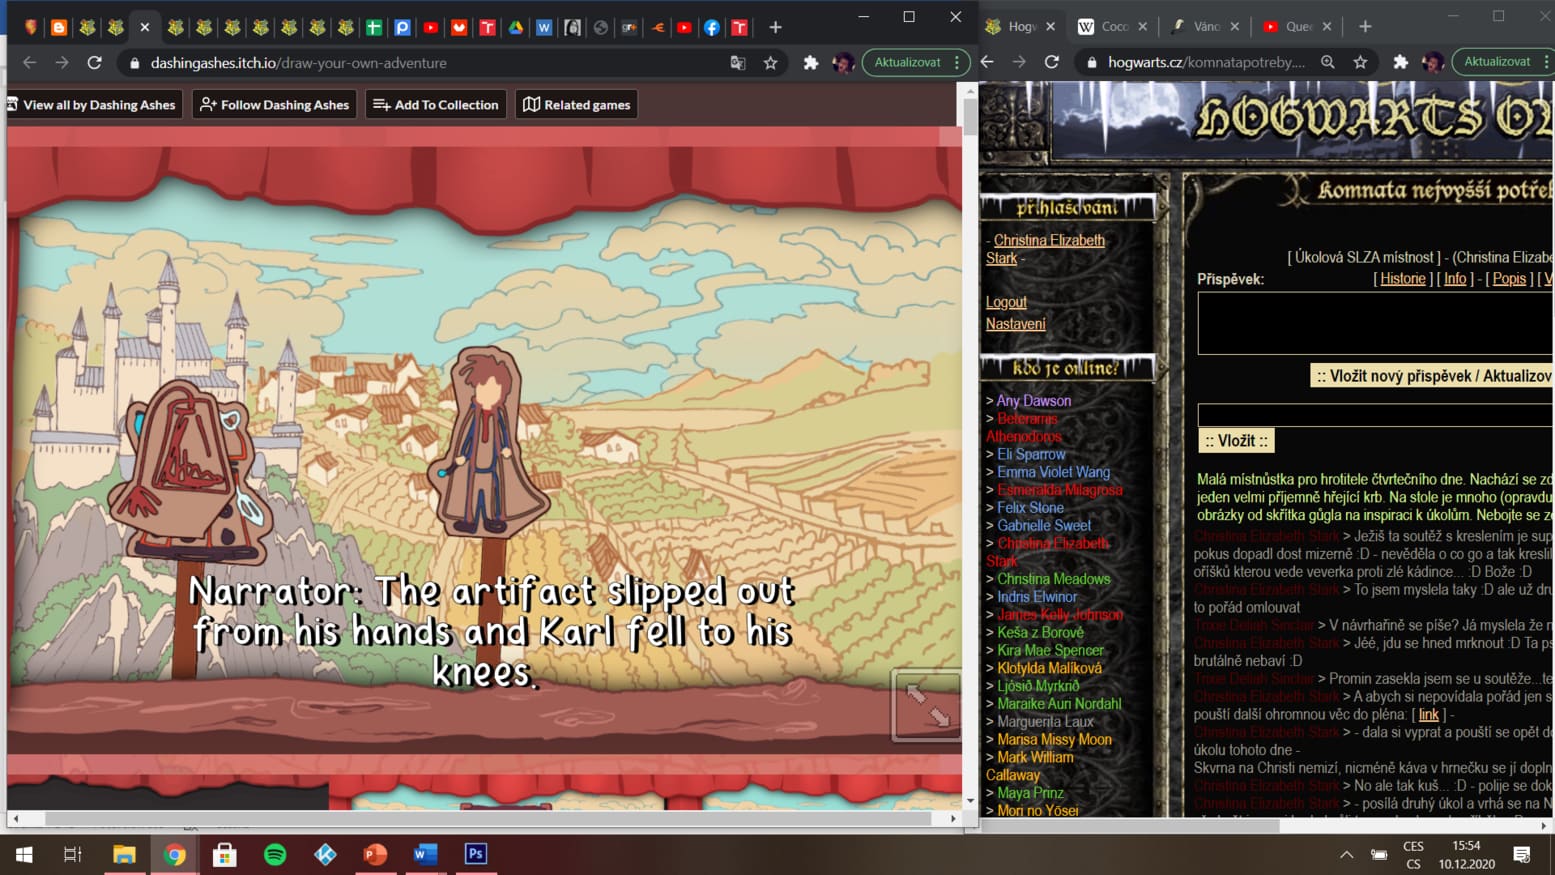Open extensions puzzle icon in right Chrome window

click(1401, 62)
